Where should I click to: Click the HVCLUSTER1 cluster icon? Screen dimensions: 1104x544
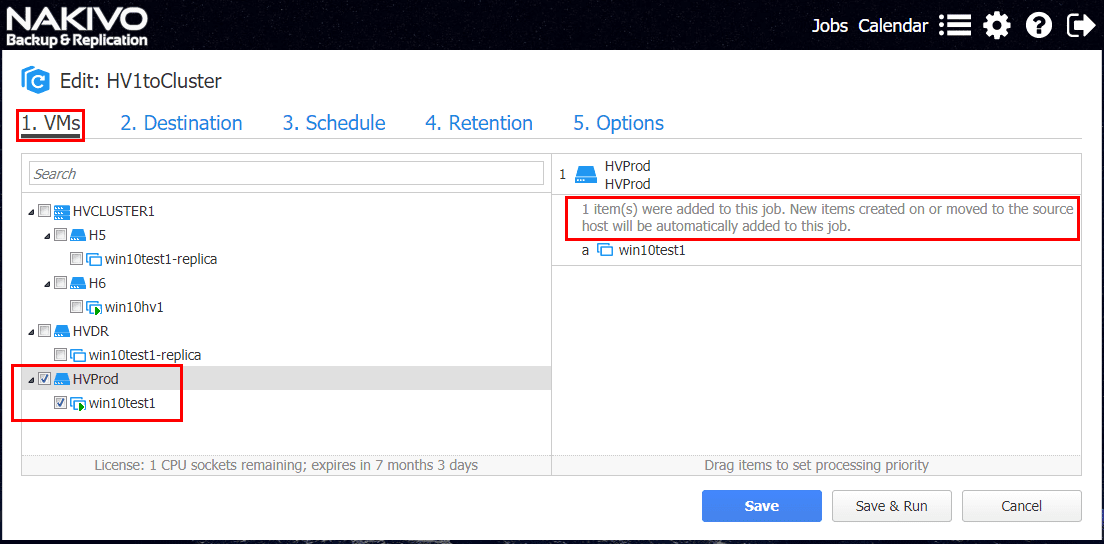pos(62,211)
